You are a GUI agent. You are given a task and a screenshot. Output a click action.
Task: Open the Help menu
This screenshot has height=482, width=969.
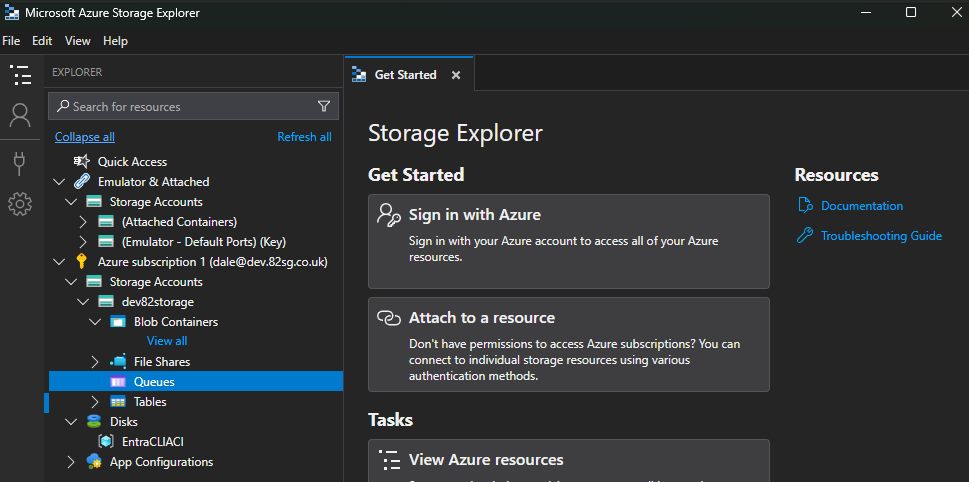[116, 41]
